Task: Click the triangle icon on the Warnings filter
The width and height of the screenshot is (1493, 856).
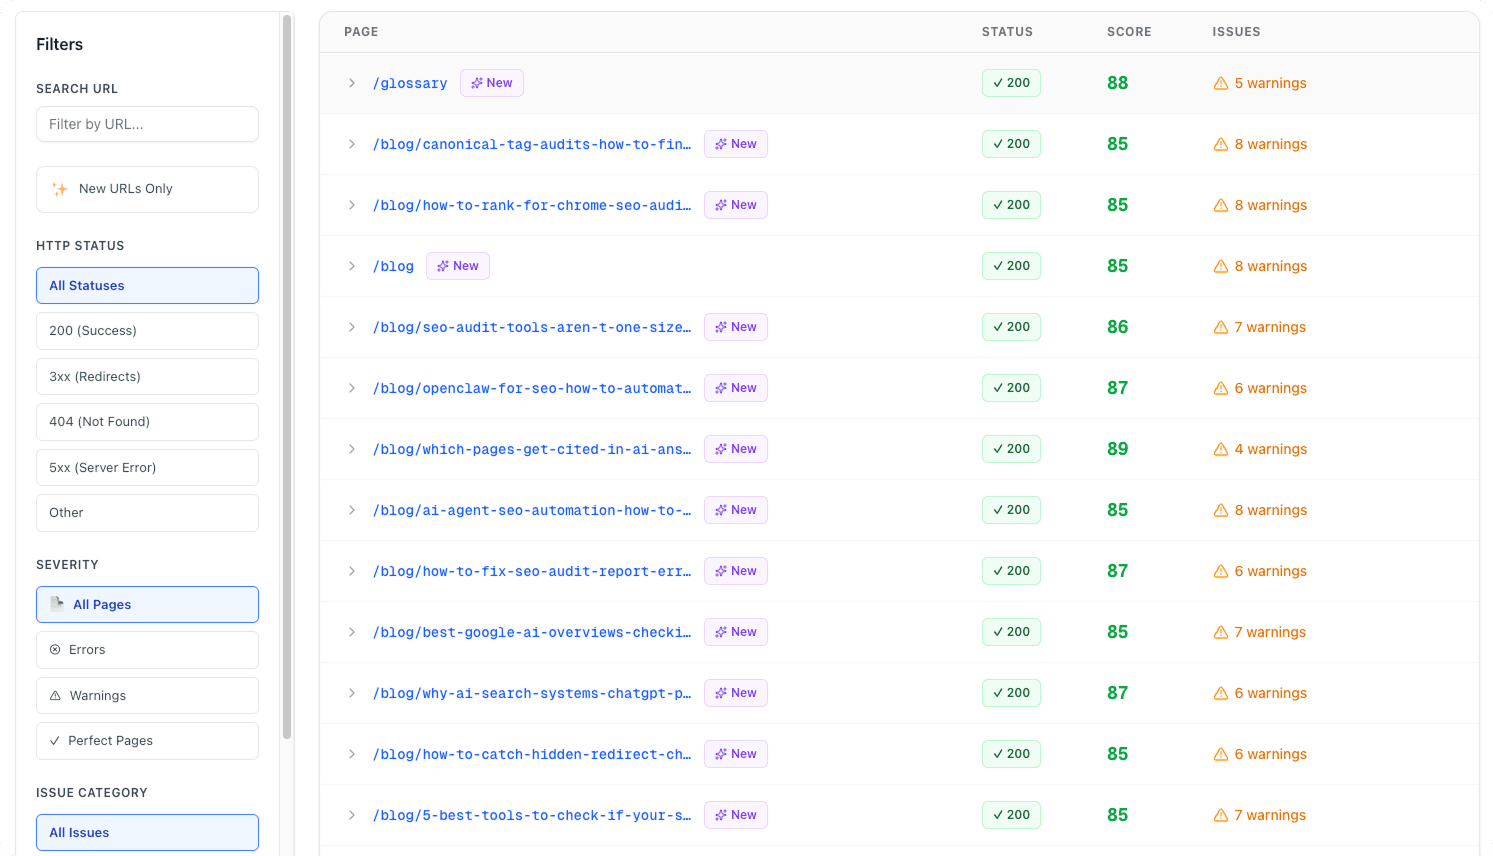Action: pos(56,695)
